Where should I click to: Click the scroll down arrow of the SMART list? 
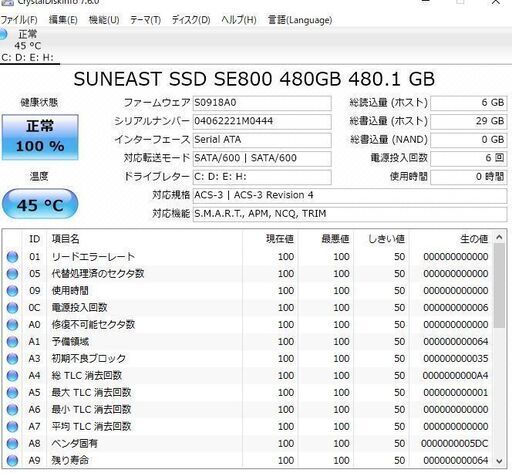point(499,461)
